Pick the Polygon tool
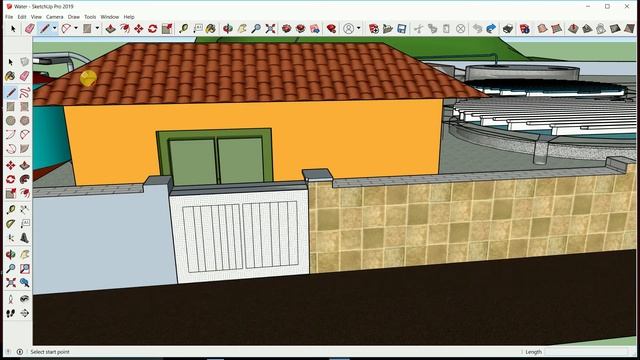 point(24,120)
